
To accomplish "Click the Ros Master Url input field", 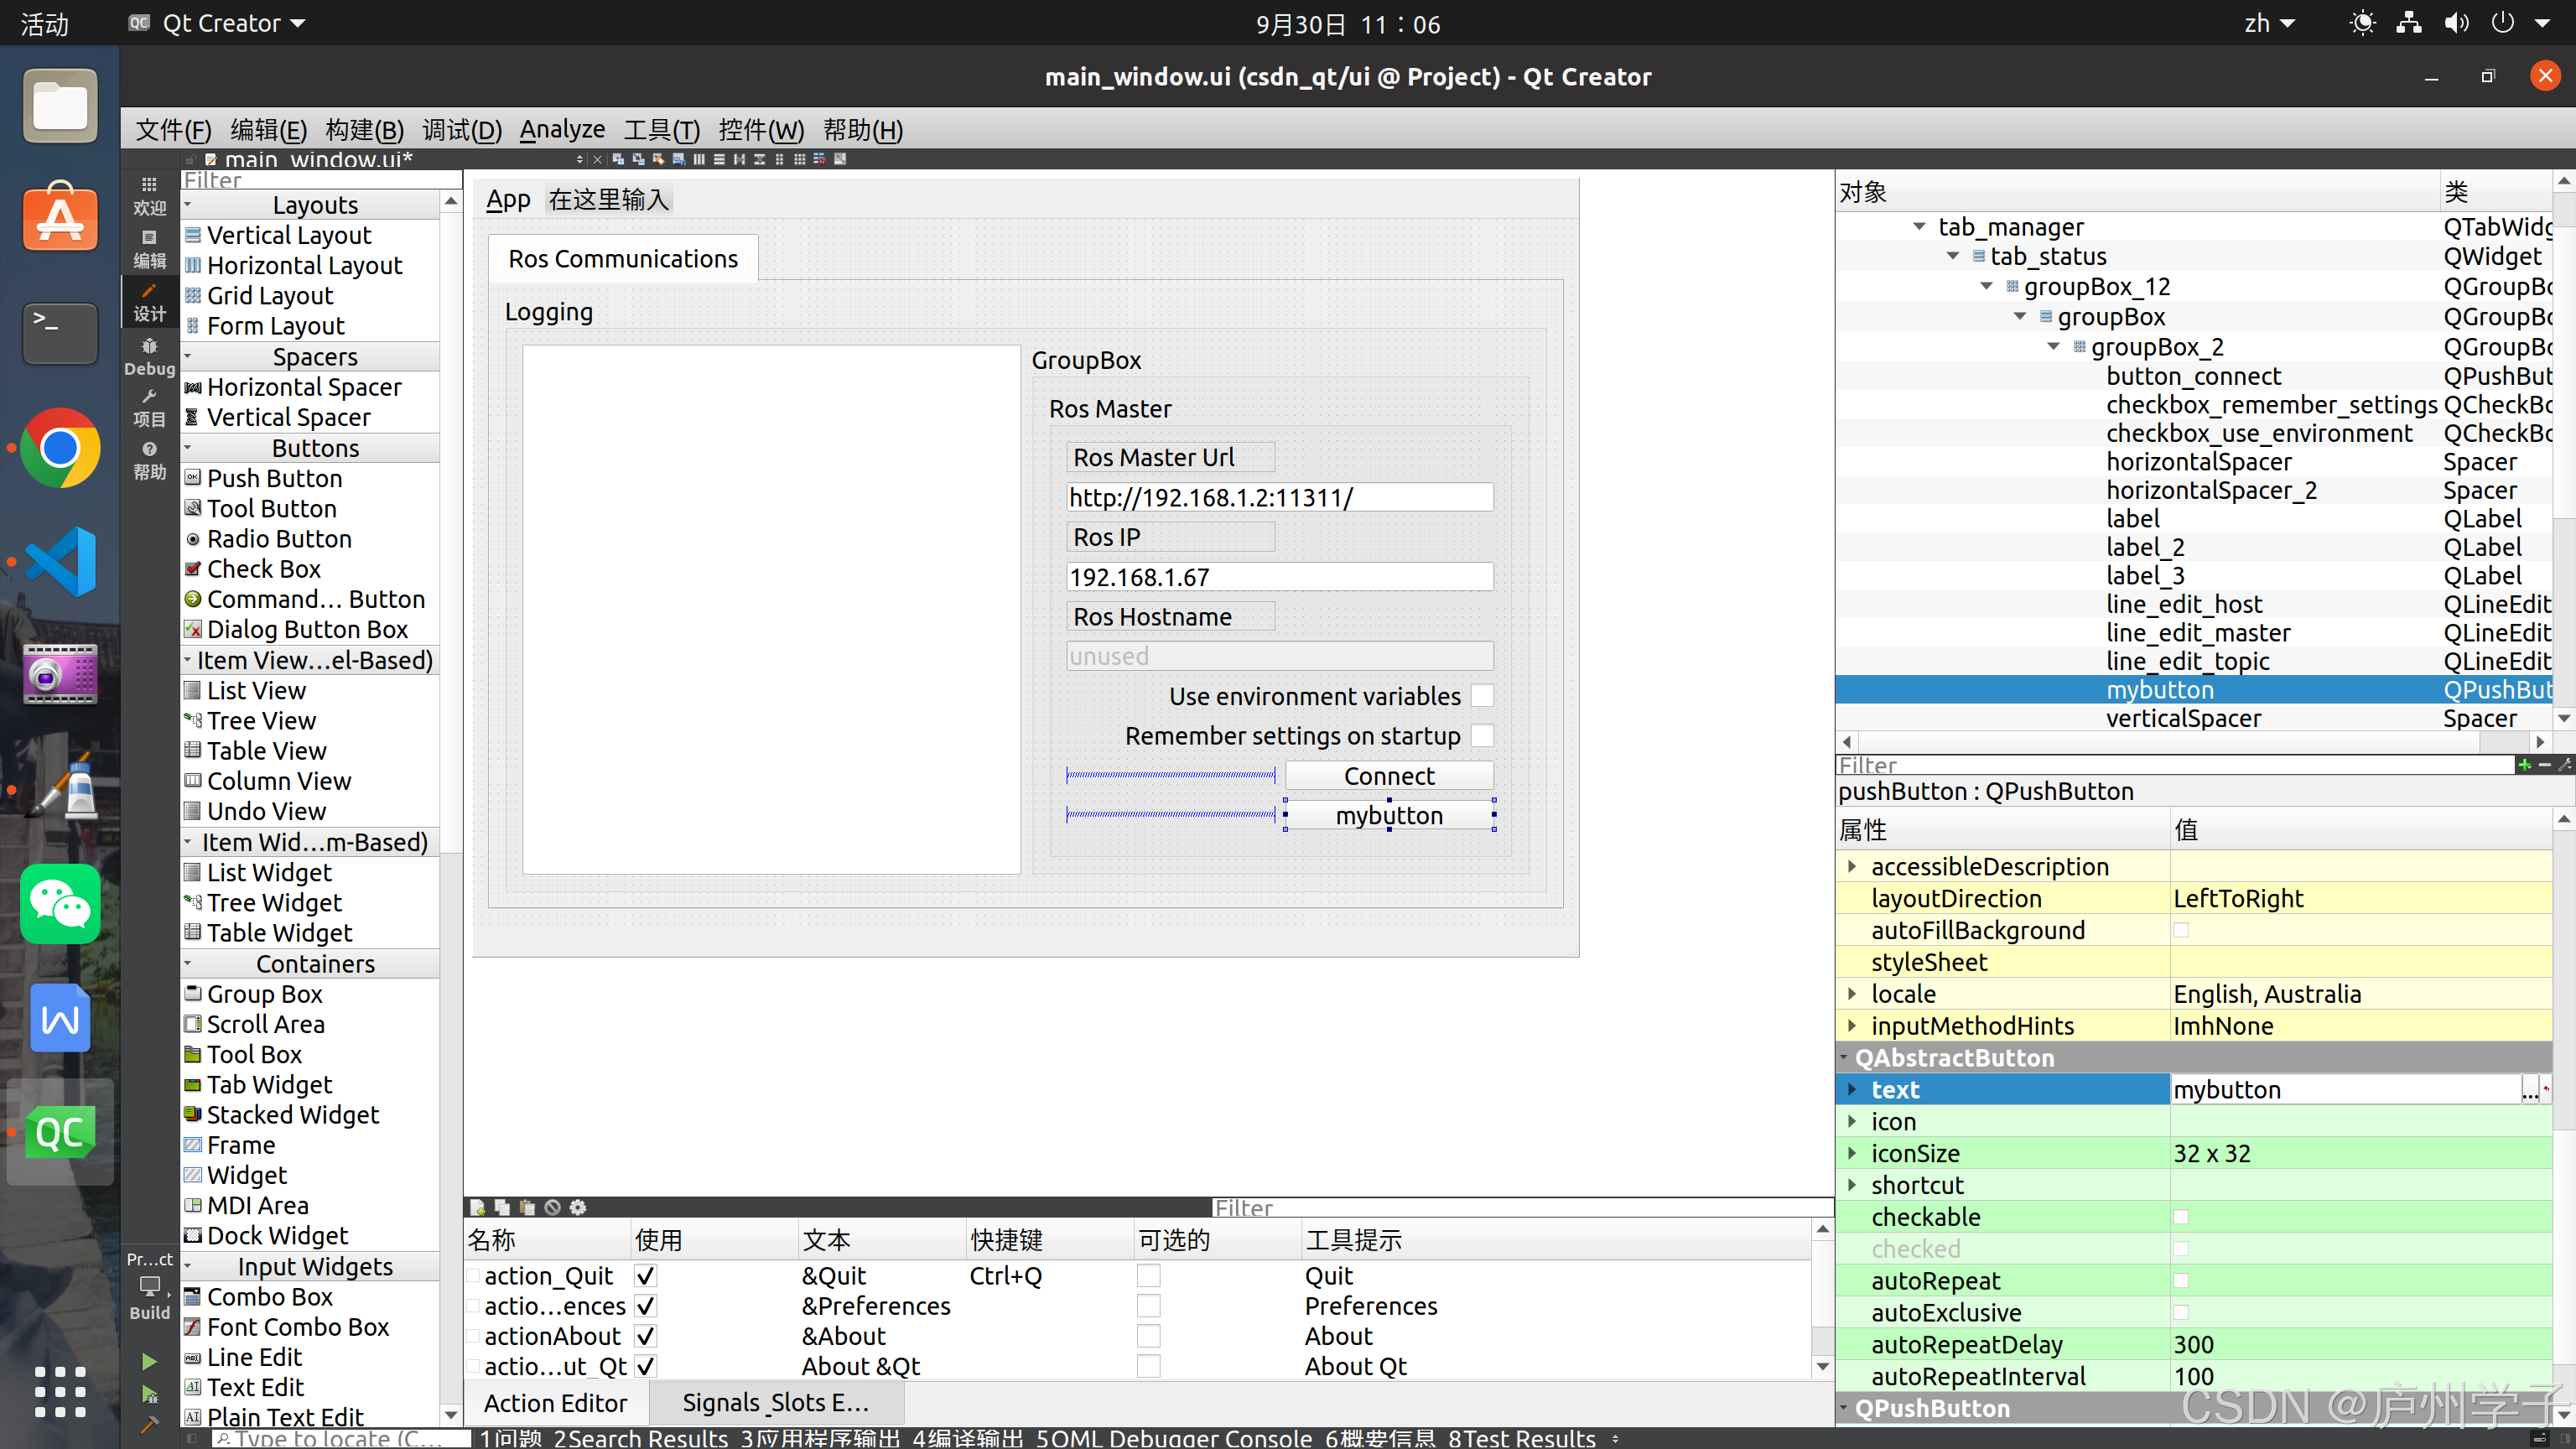I will pos(1279,497).
